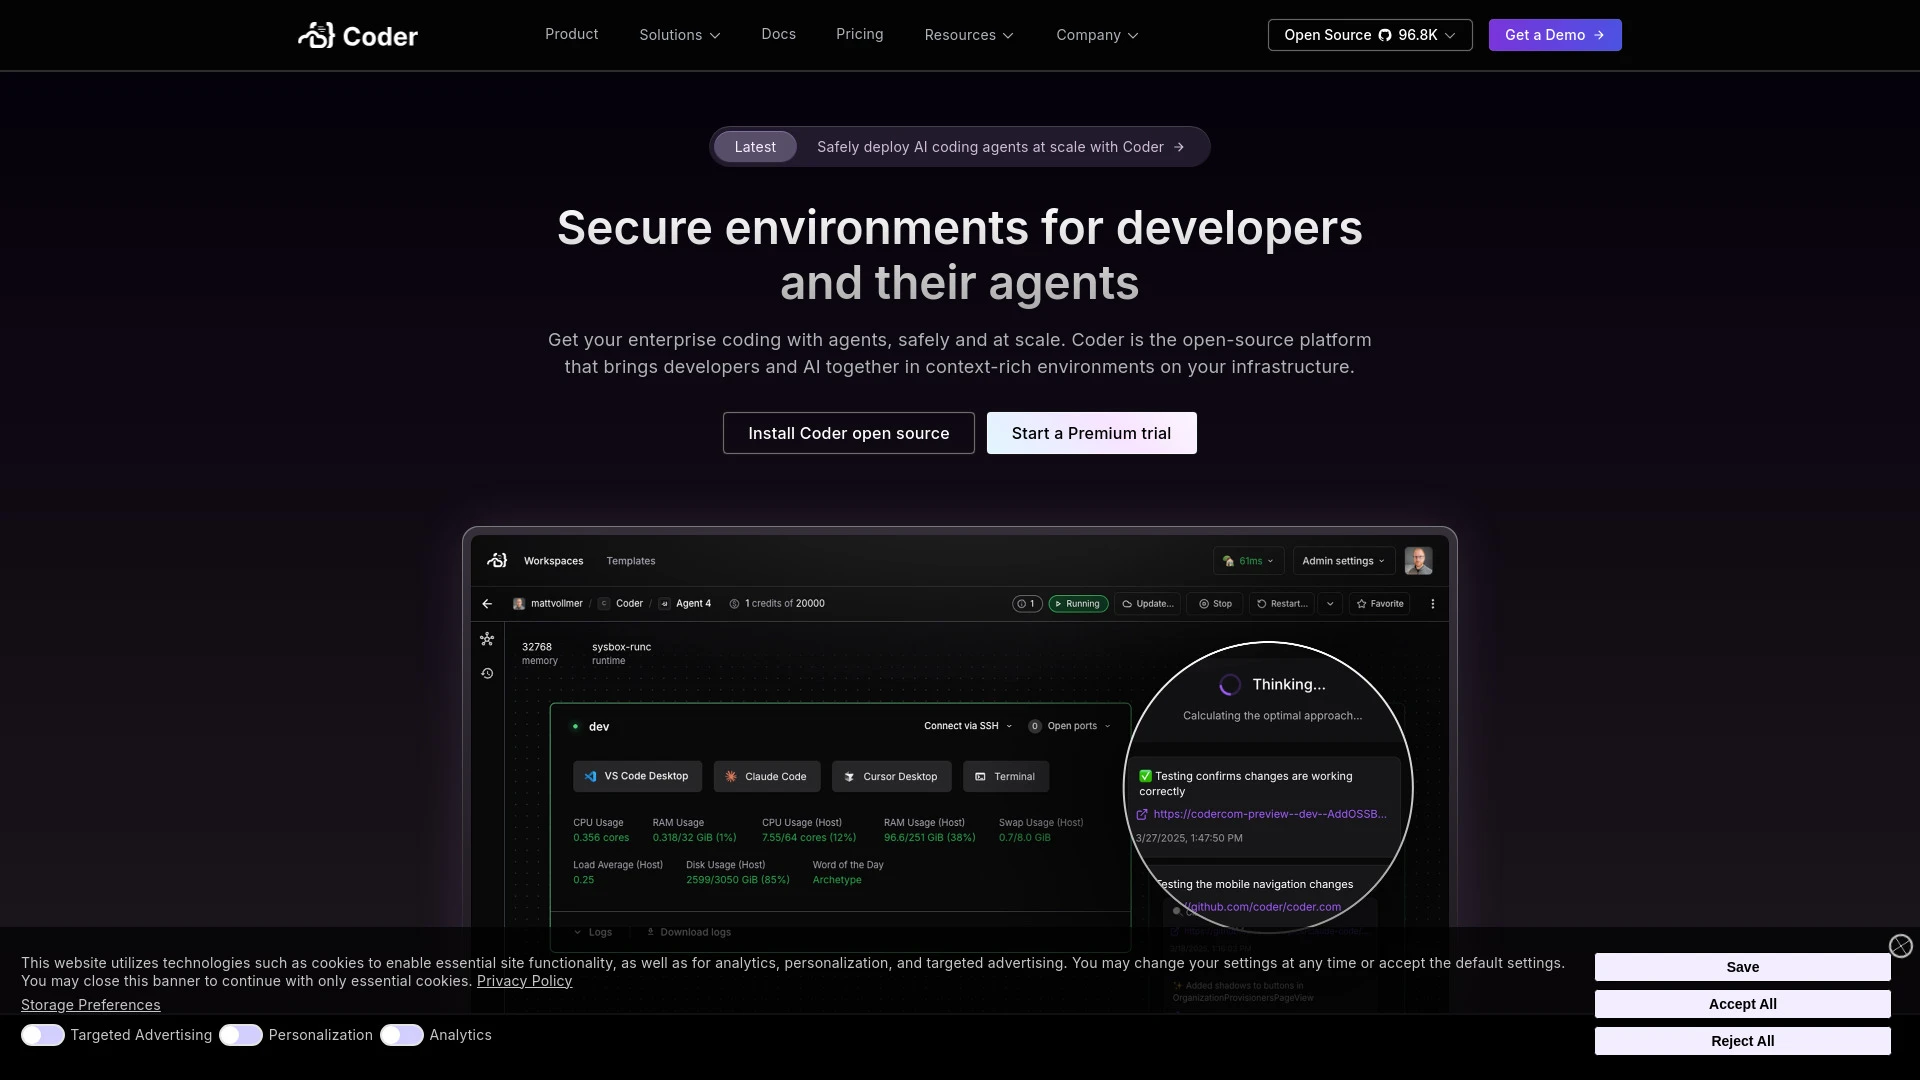The image size is (1920, 1080).
Task: Open the Admin settings dropdown
Action: point(1343,561)
